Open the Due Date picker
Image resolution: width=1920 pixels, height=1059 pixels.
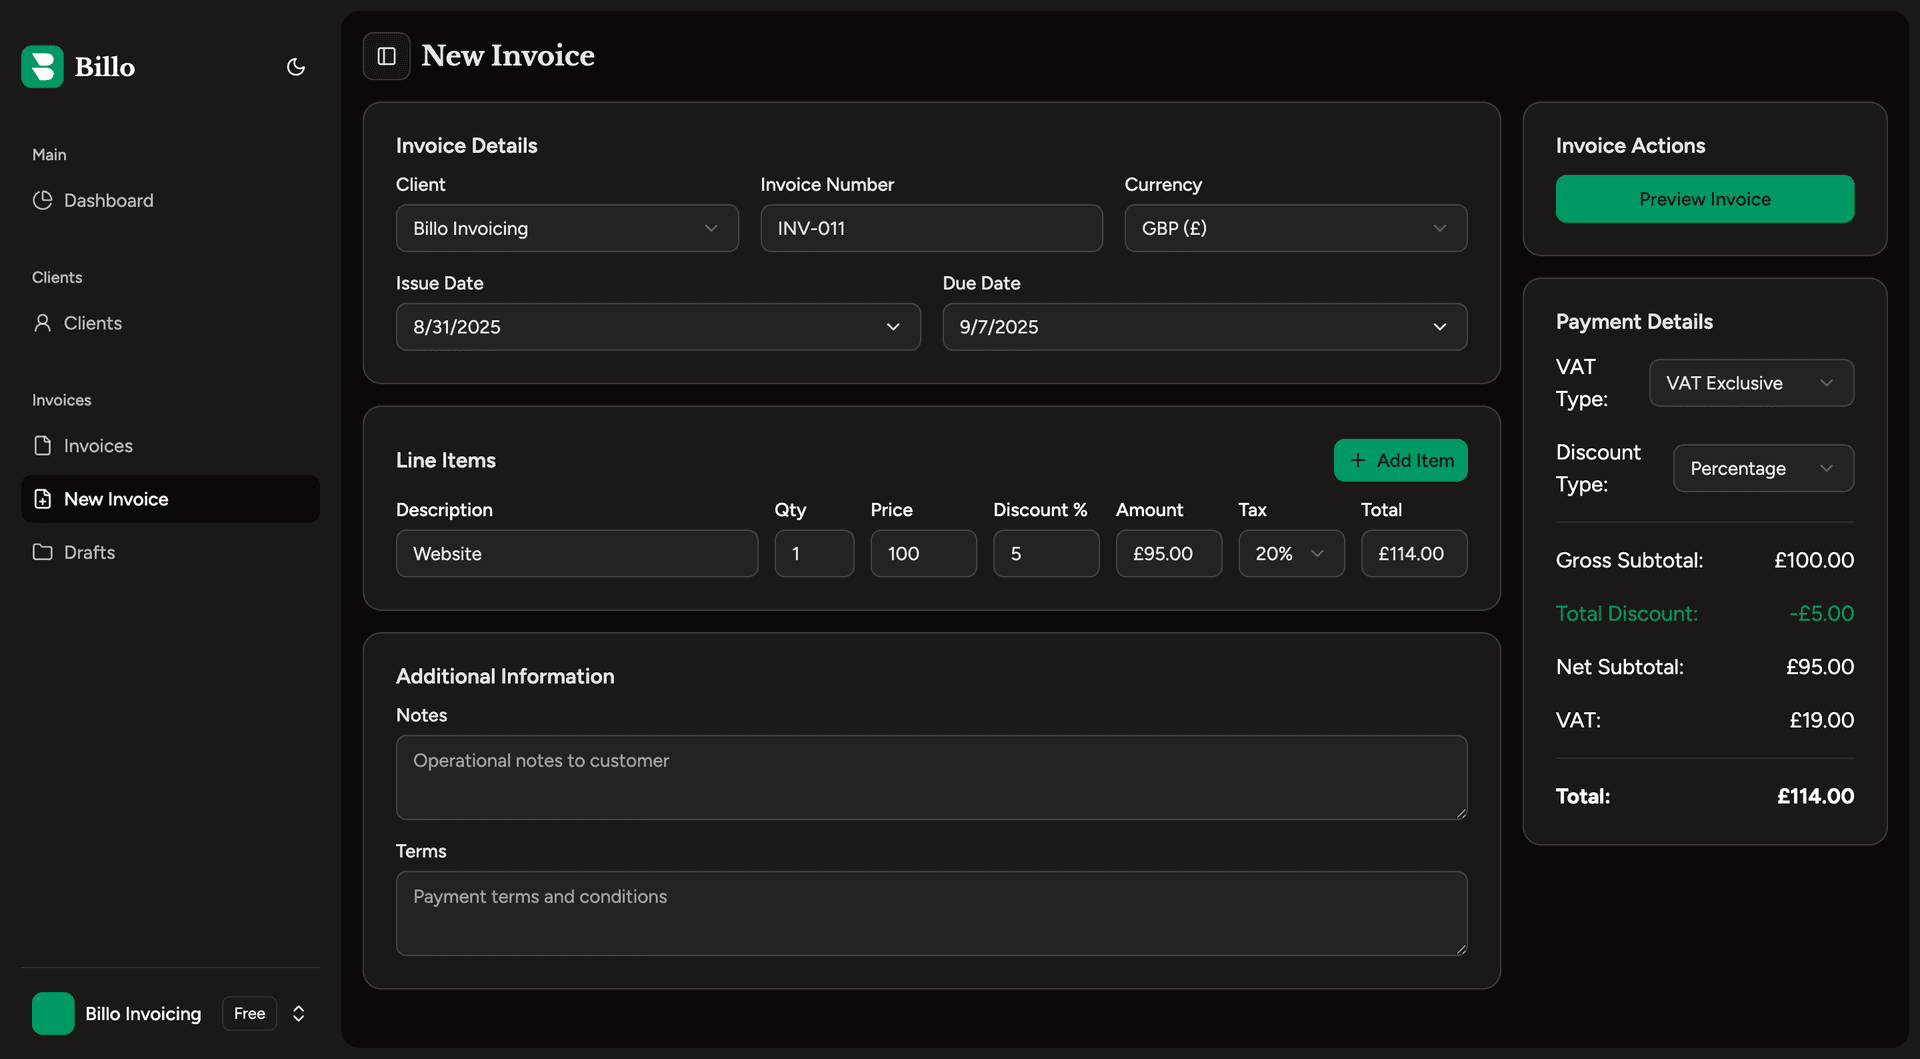1204,327
